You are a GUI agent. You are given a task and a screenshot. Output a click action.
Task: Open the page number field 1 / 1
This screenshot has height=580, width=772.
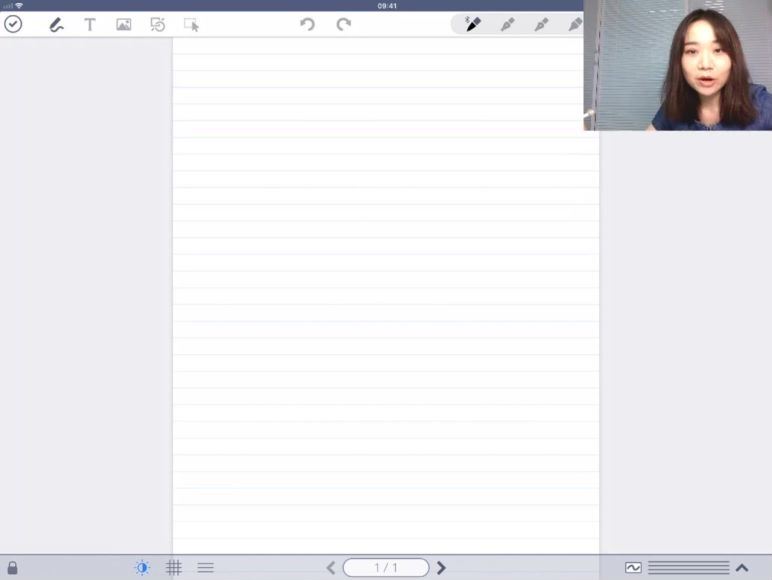pos(386,568)
